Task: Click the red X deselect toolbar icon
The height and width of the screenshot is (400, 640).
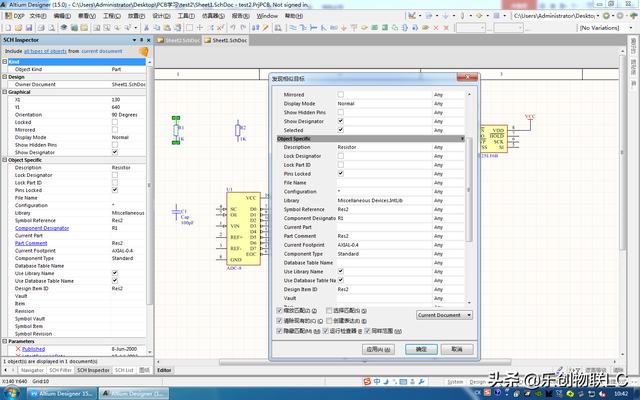Action: 220,28
